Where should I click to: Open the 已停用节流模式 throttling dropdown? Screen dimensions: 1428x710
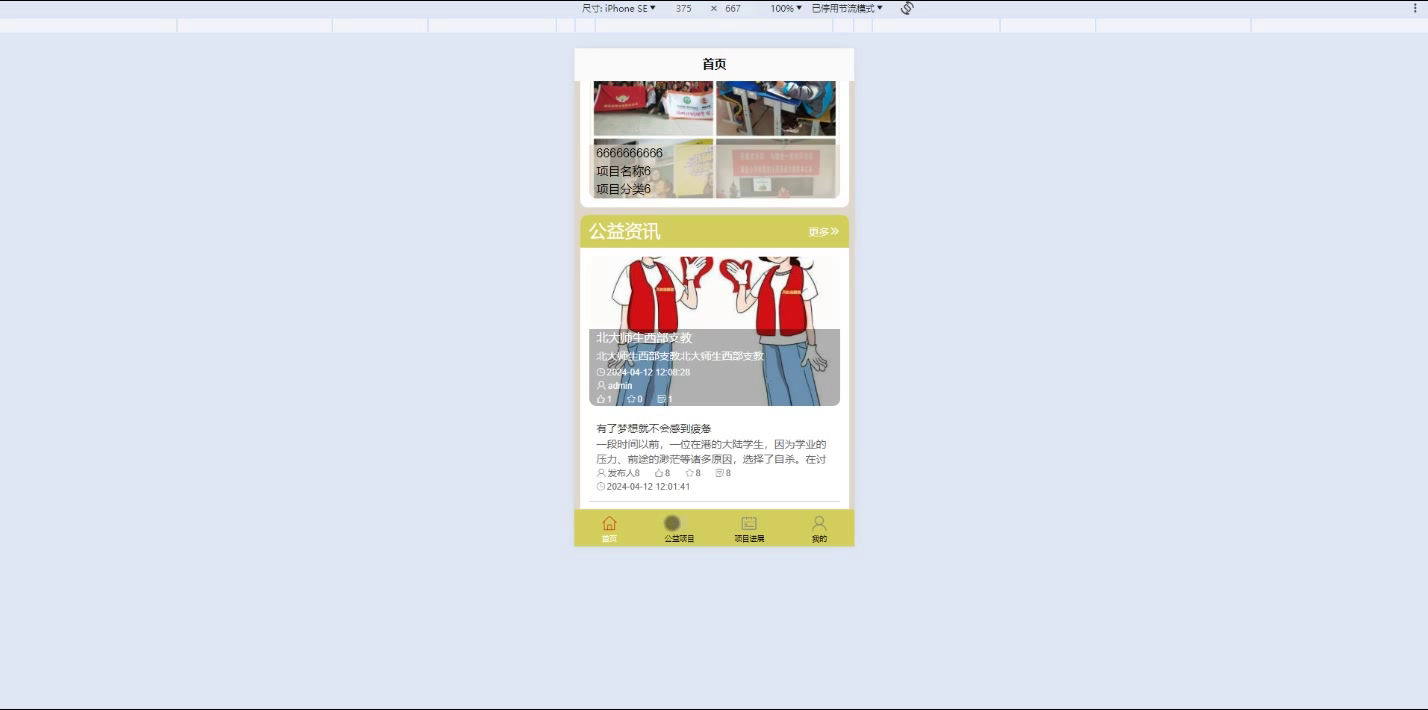pos(847,8)
